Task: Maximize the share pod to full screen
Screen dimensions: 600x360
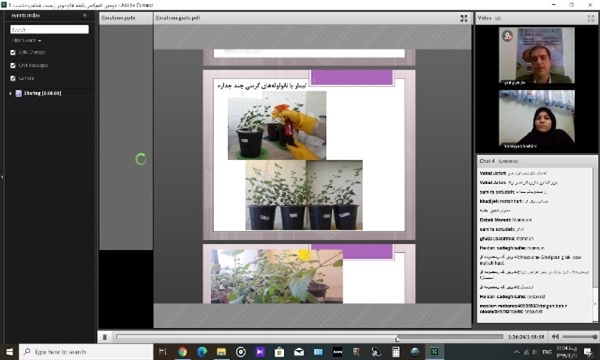Action: (x=464, y=18)
